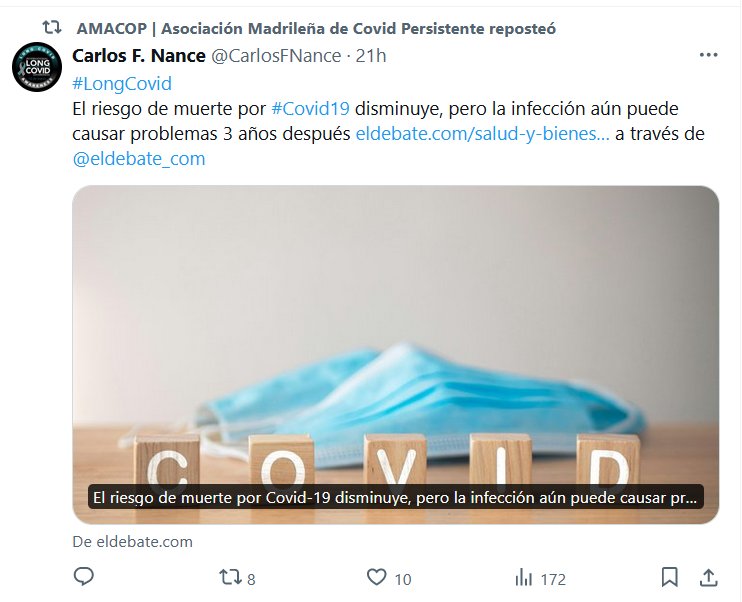Bookmark this post

(x=670, y=577)
